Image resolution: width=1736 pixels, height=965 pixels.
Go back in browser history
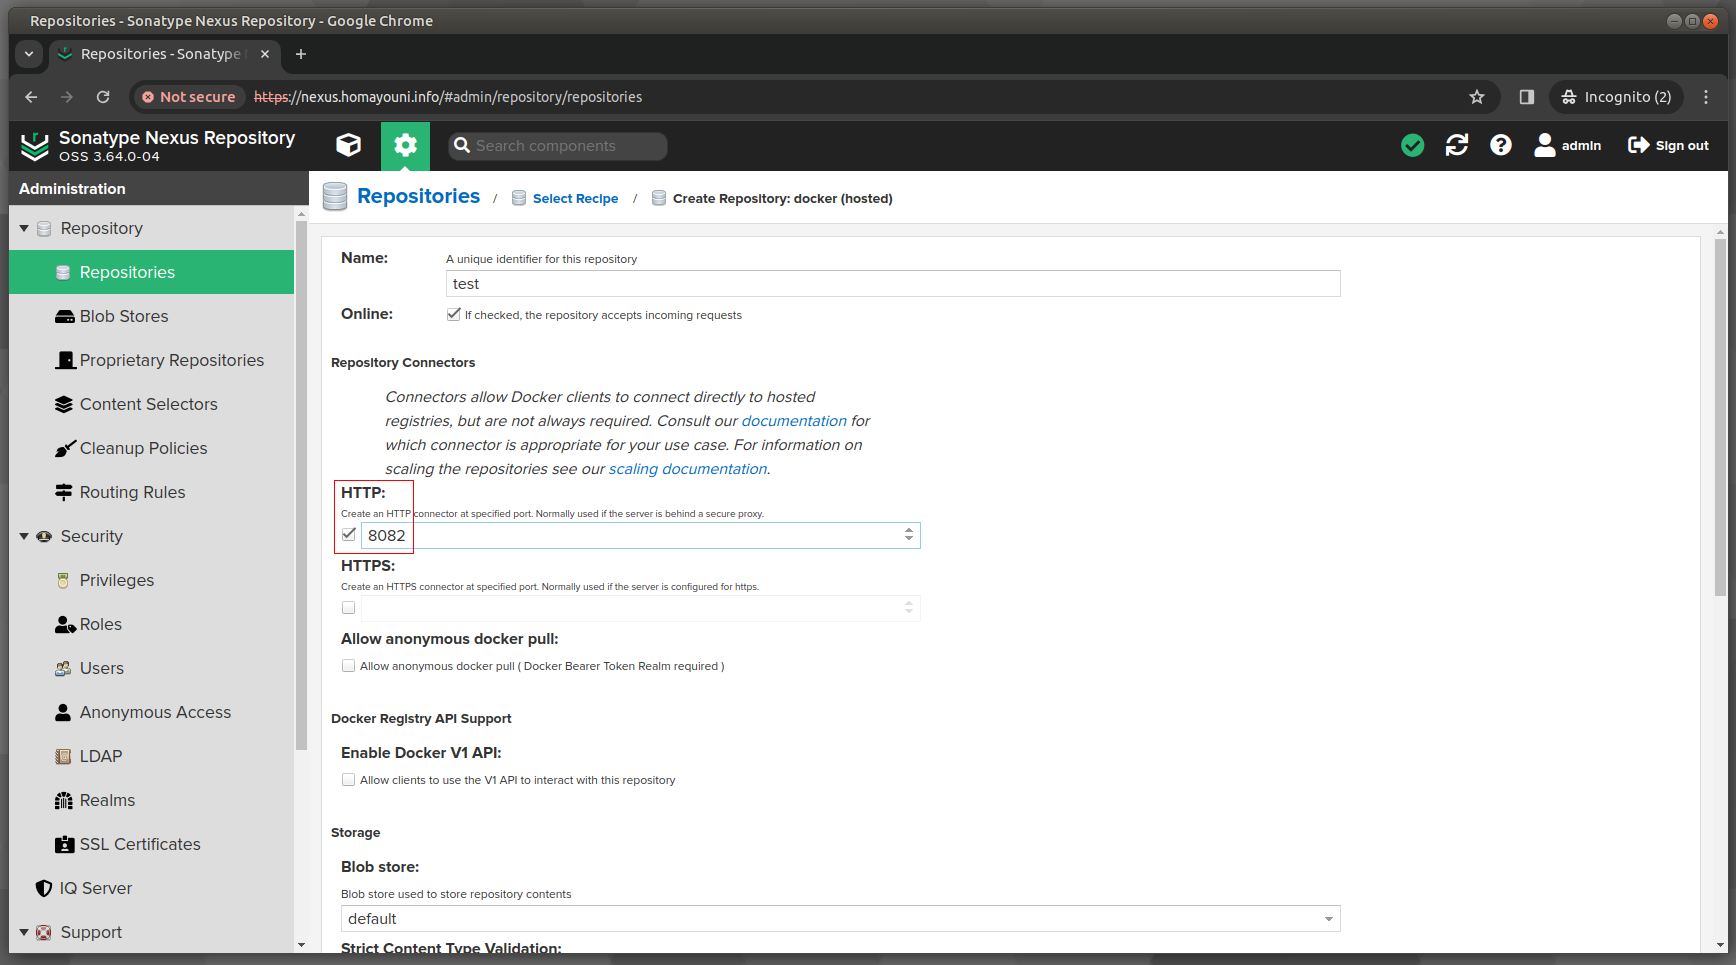pyautogui.click(x=31, y=97)
